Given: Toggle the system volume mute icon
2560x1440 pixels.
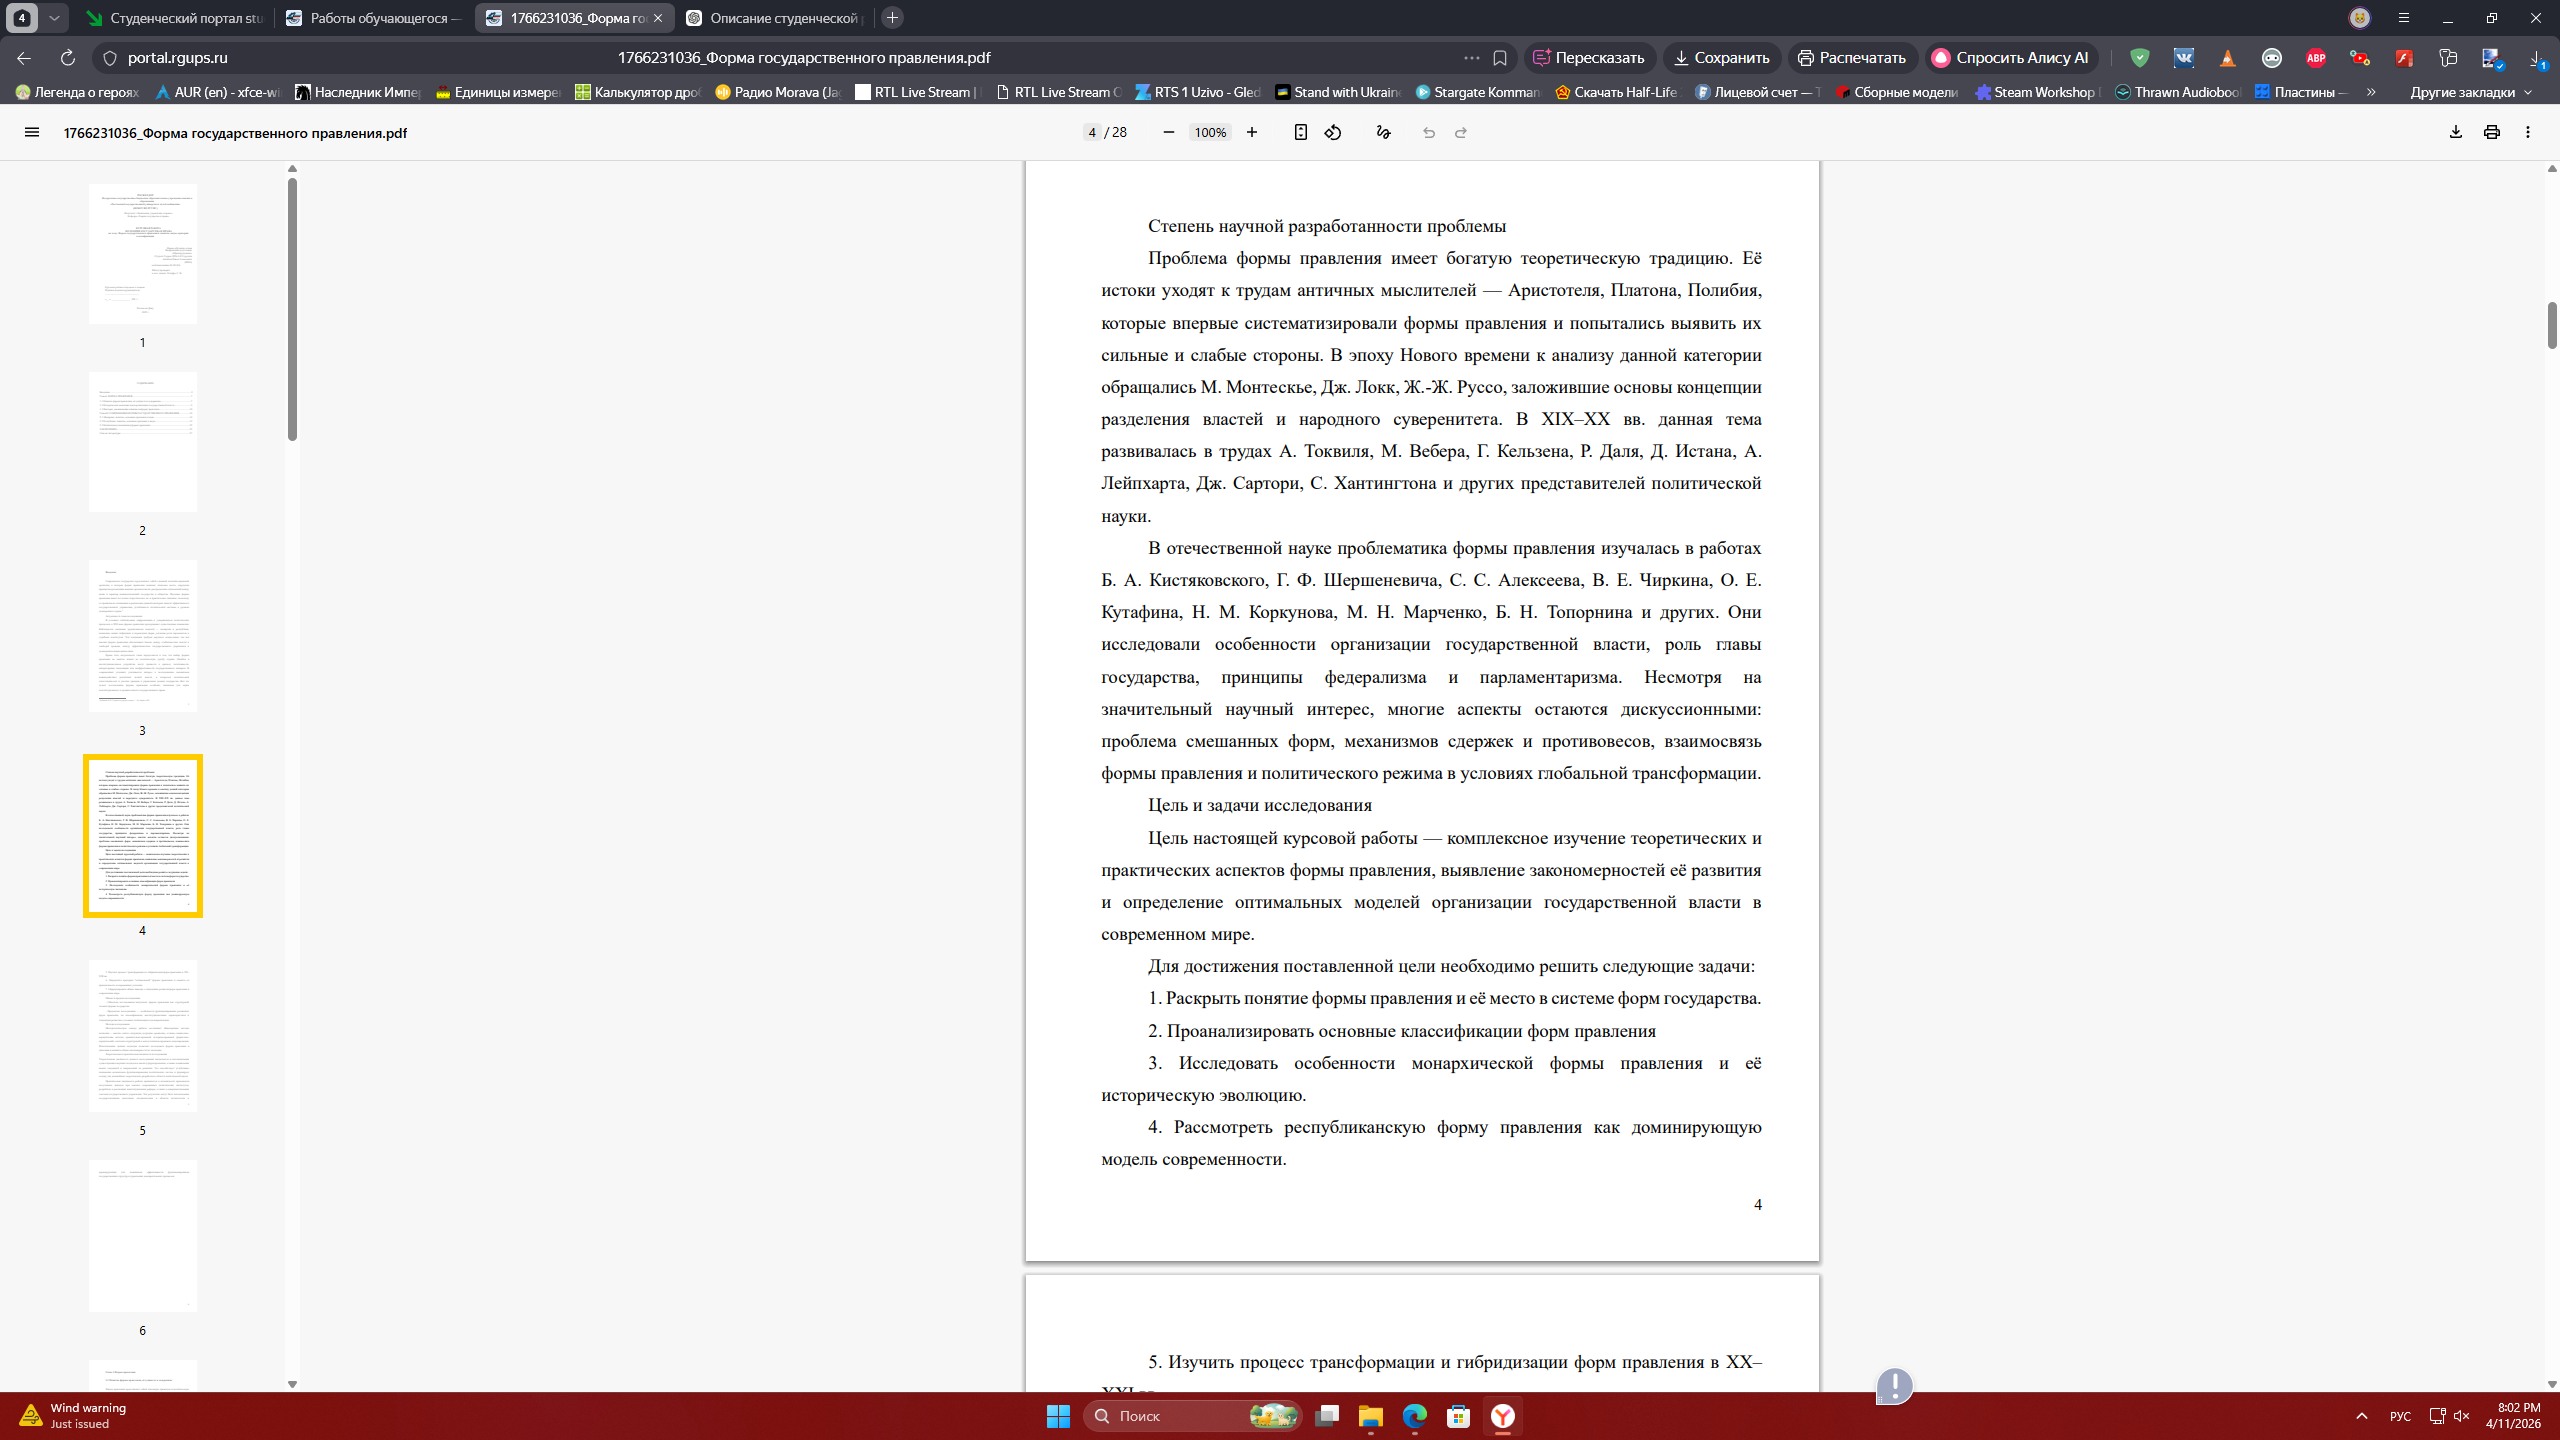Looking at the screenshot, I should click(2461, 1416).
